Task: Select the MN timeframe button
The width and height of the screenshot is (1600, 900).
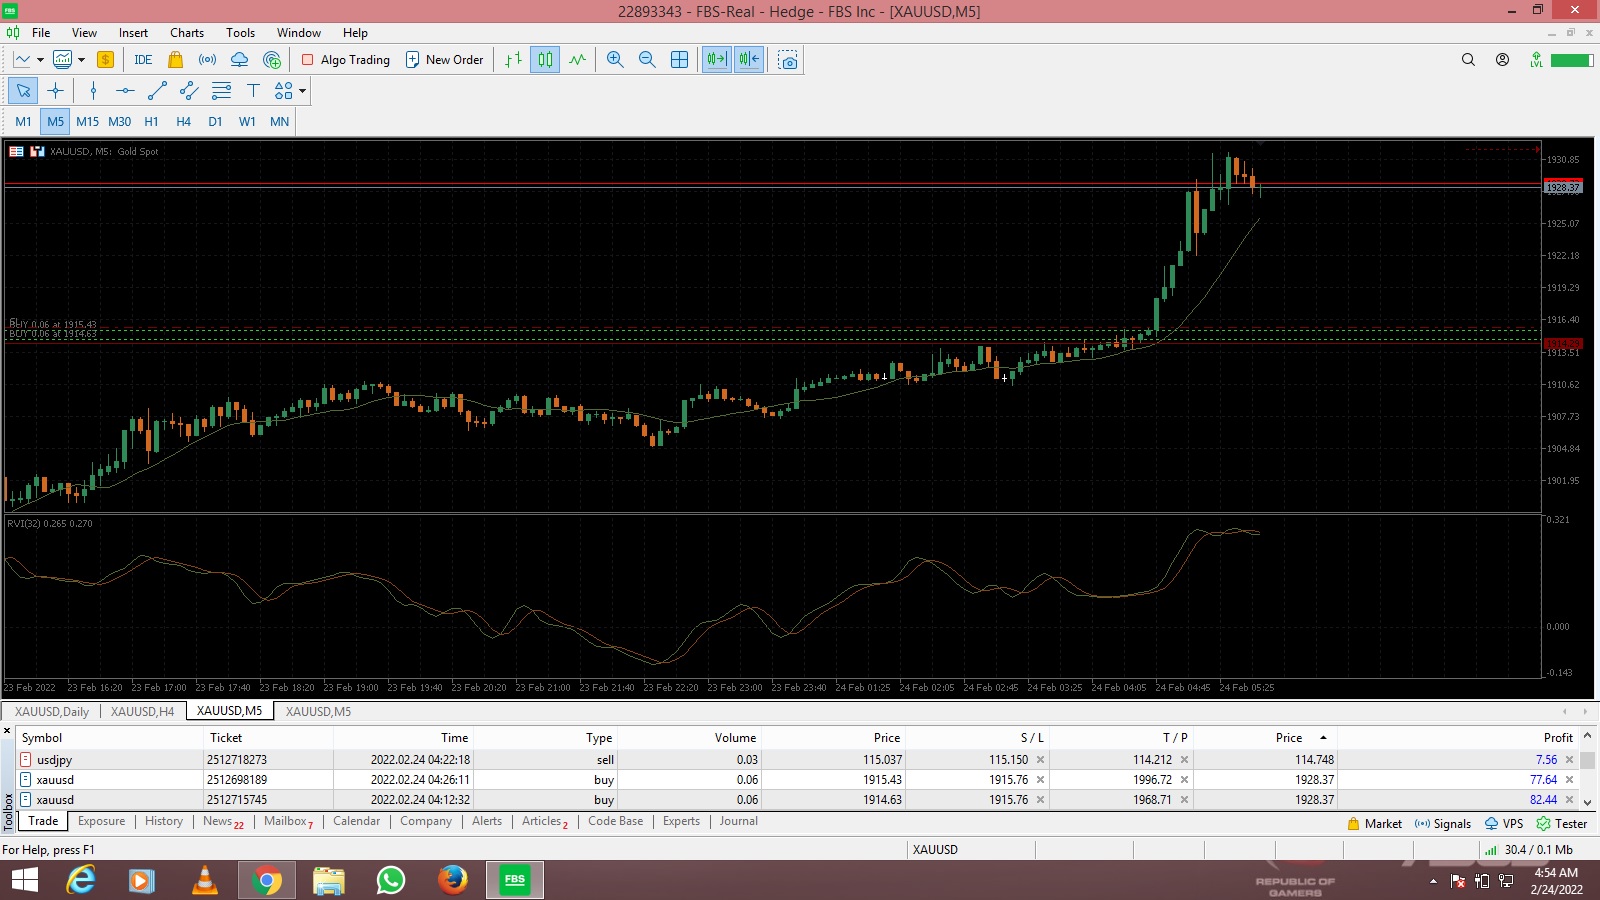Action: pyautogui.click(x=279, y=122)
